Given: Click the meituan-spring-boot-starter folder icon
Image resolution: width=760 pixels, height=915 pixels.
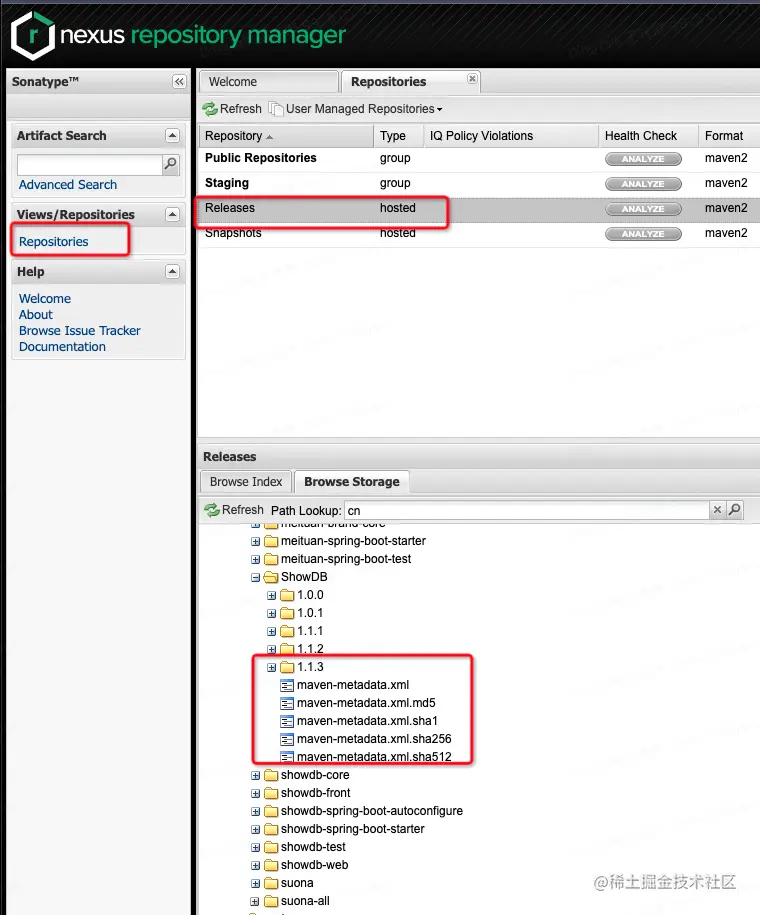Looking at the screenshot, I should coord(271,542).
